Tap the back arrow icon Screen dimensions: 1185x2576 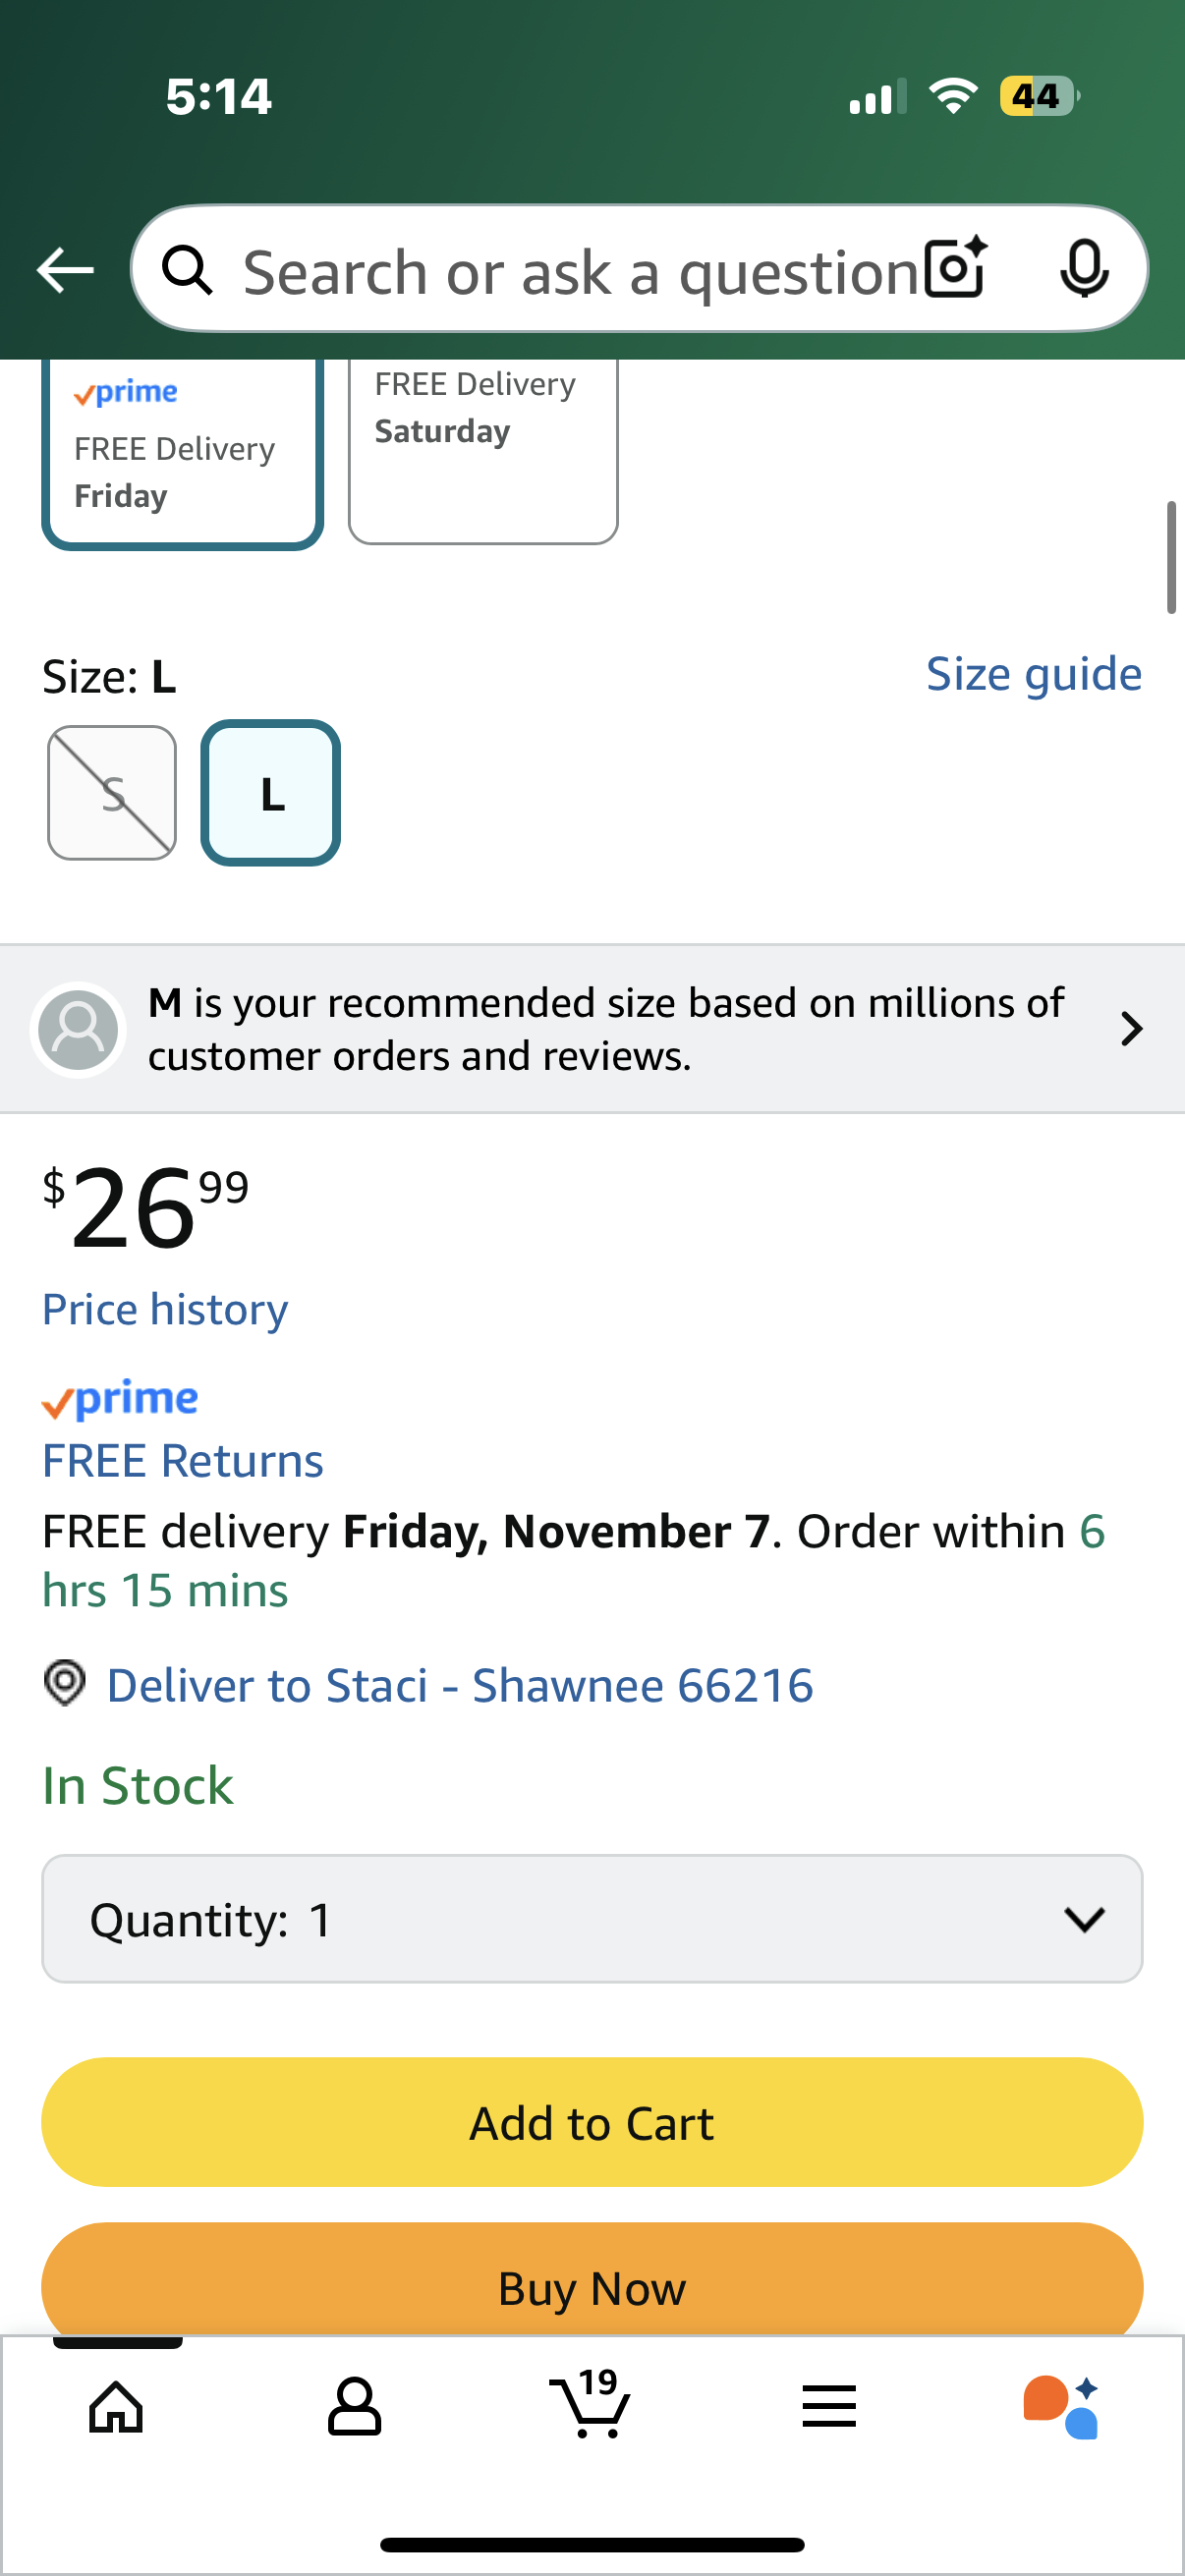pos(65,270)
